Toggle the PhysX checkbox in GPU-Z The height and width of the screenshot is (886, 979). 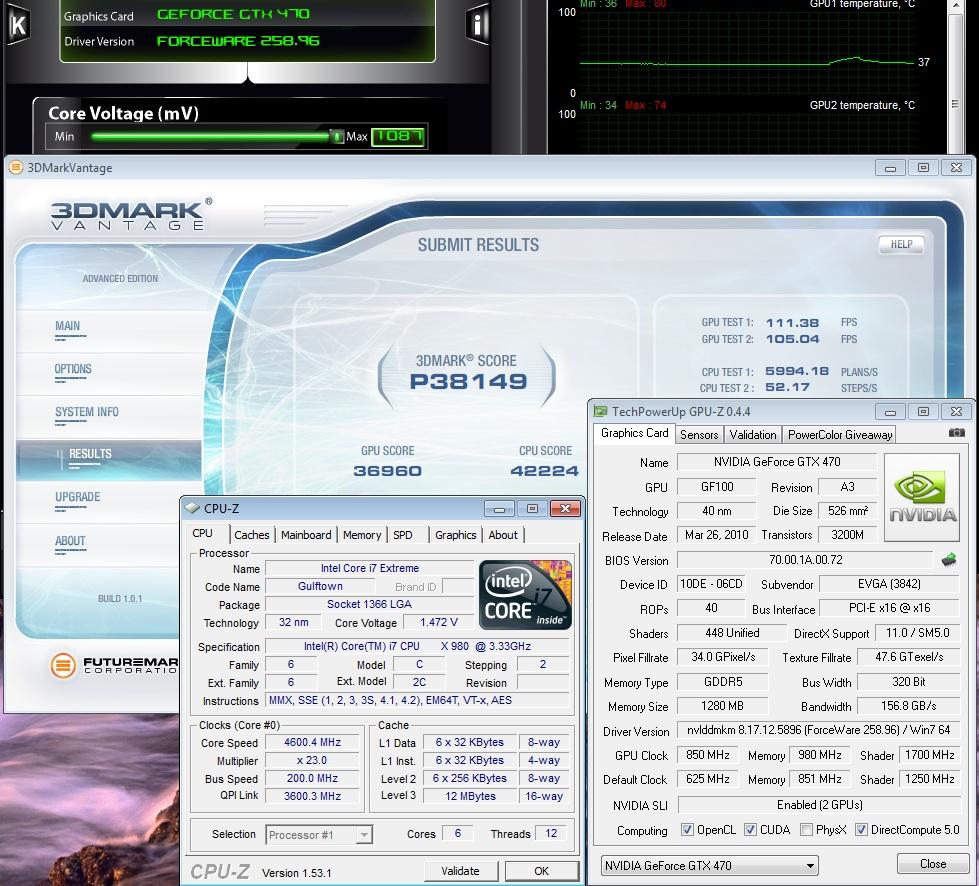pos(806,830)
